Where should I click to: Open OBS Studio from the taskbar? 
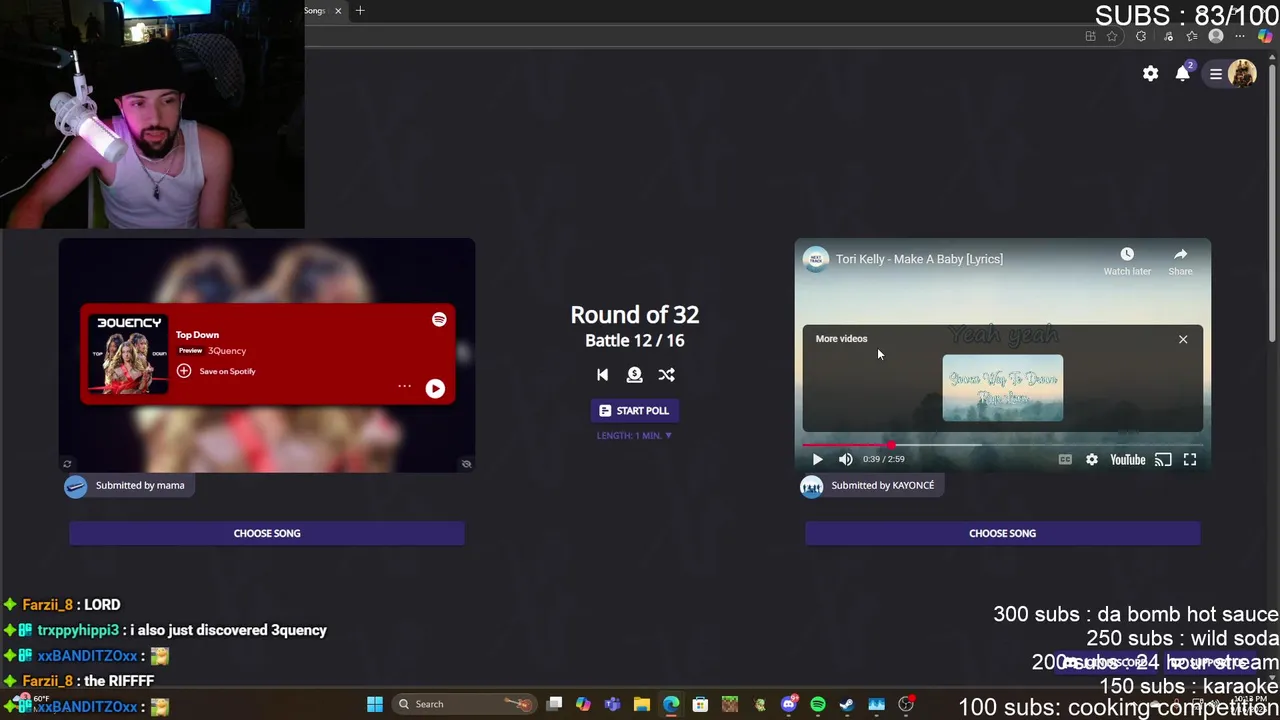coord(906,704)
